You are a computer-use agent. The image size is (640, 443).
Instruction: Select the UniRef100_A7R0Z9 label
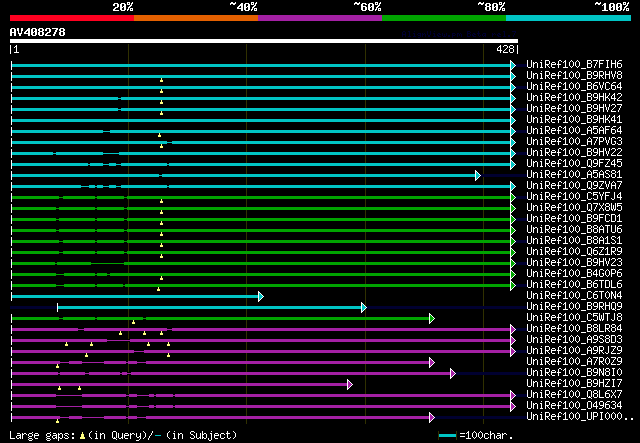tap(574, 362)
